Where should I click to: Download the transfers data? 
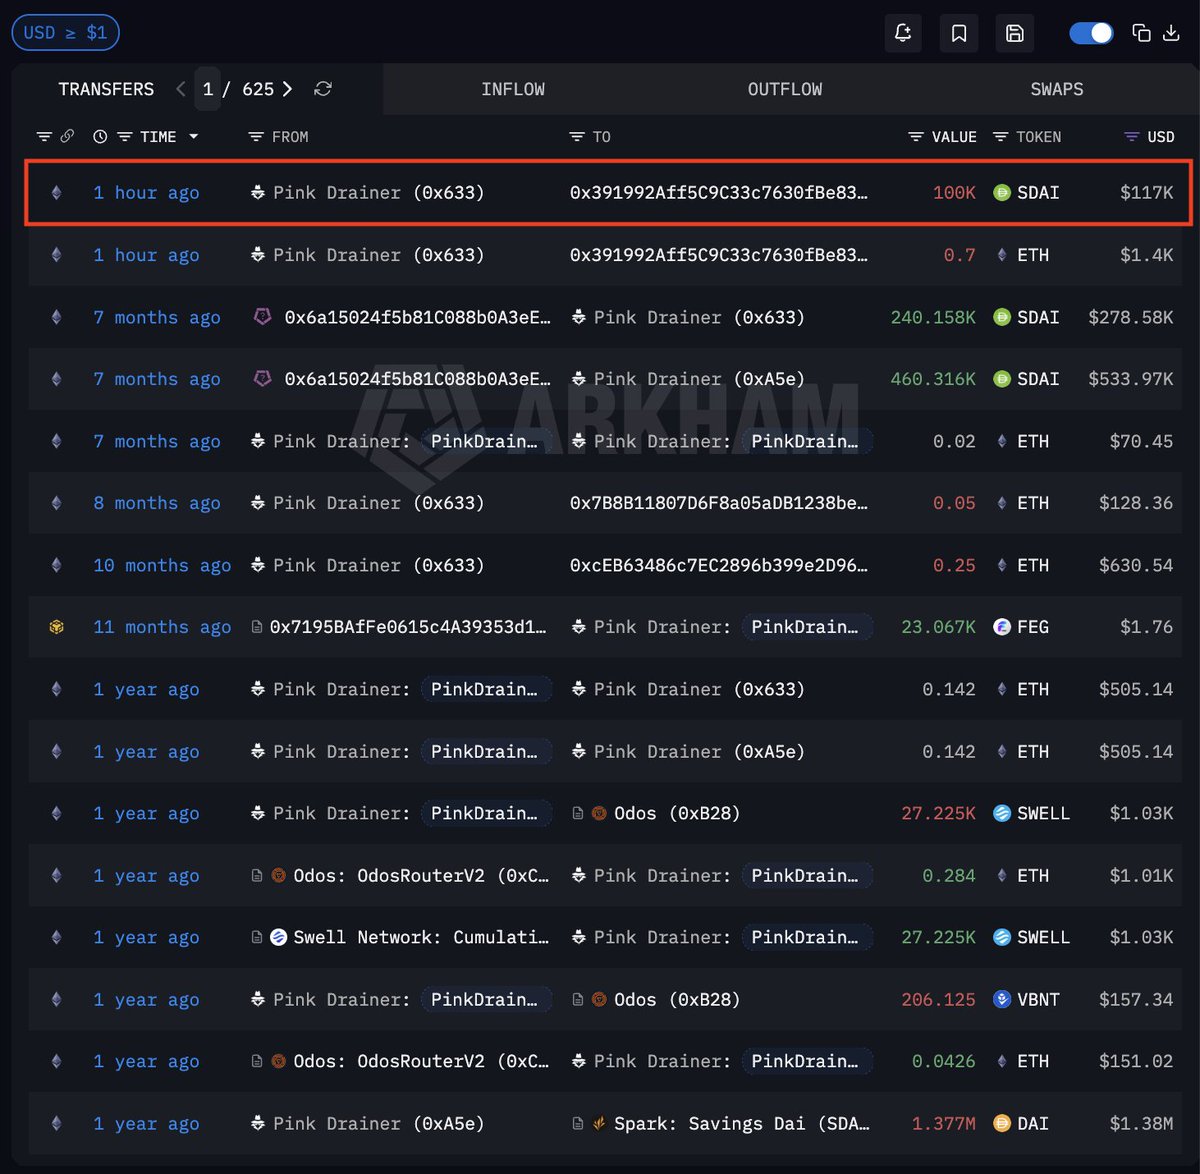click(1171, 33)
